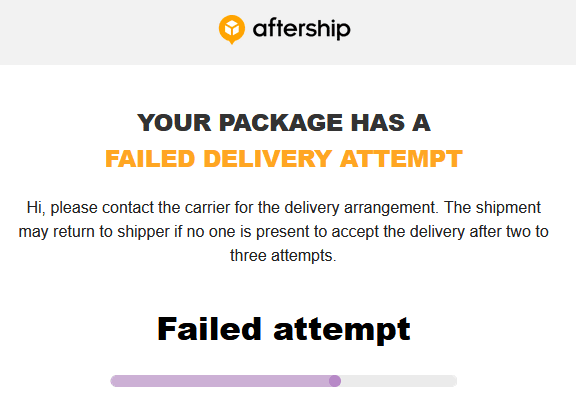The height and width of the screenshot is (409, 576).
Task: Click the bold 'Failed attempt' status title
Action: click(284, 329)
